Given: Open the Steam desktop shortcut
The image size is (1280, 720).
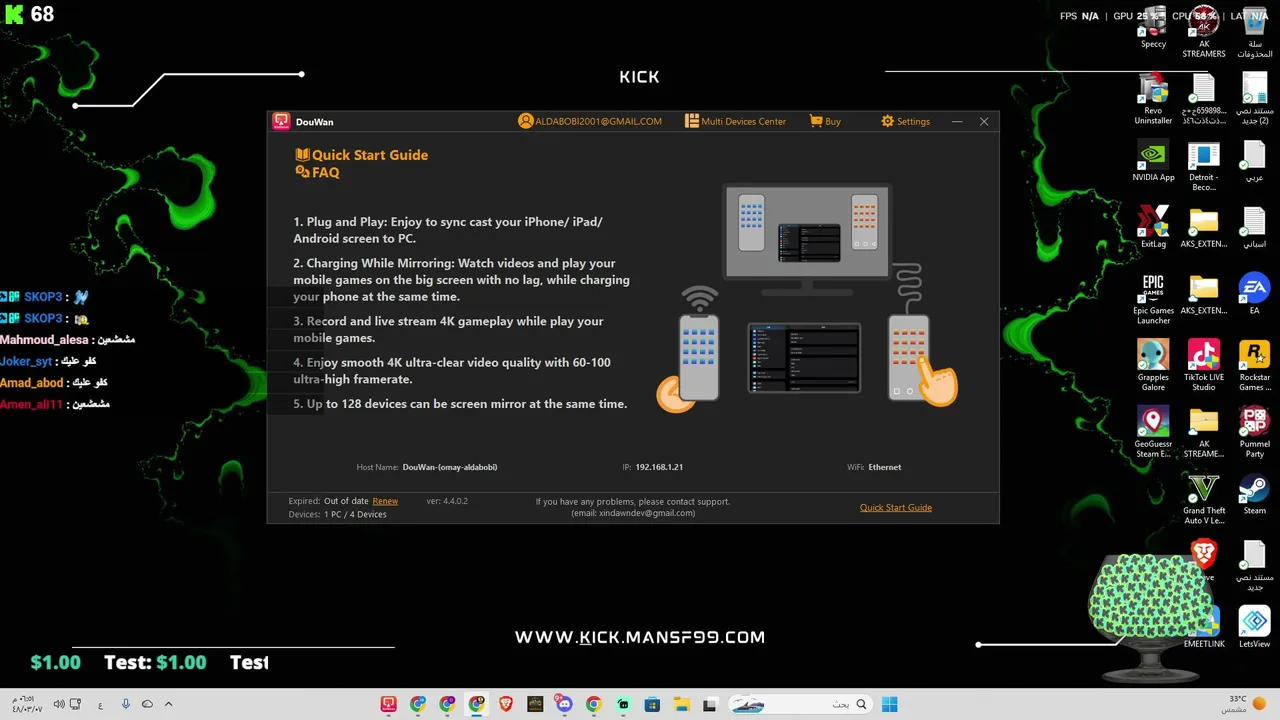Looking at the screenshot, I should pyautogui.click(x=1254, y=495).
